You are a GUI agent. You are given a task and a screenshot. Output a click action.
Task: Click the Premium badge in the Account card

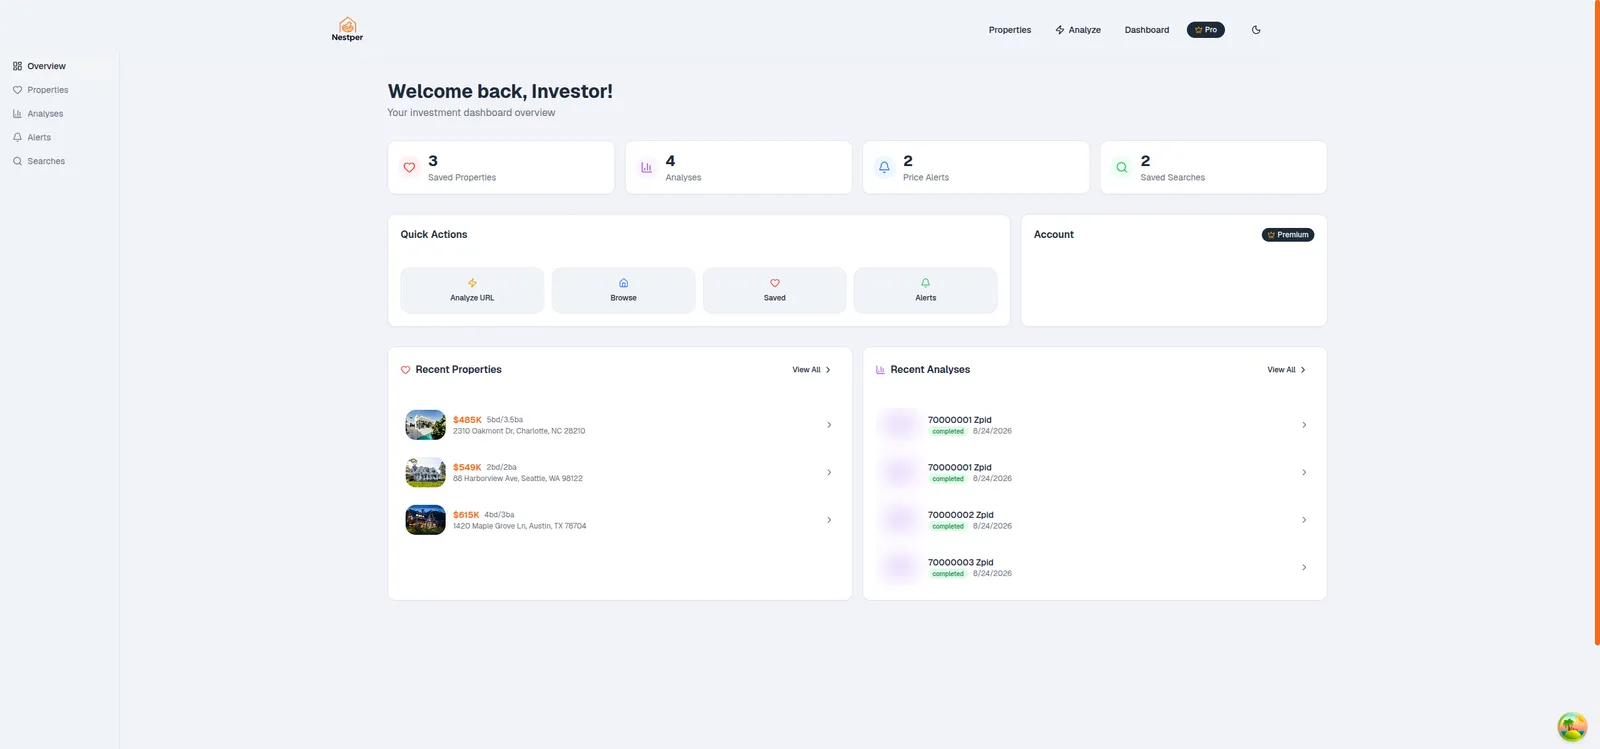coord(1288,235)
